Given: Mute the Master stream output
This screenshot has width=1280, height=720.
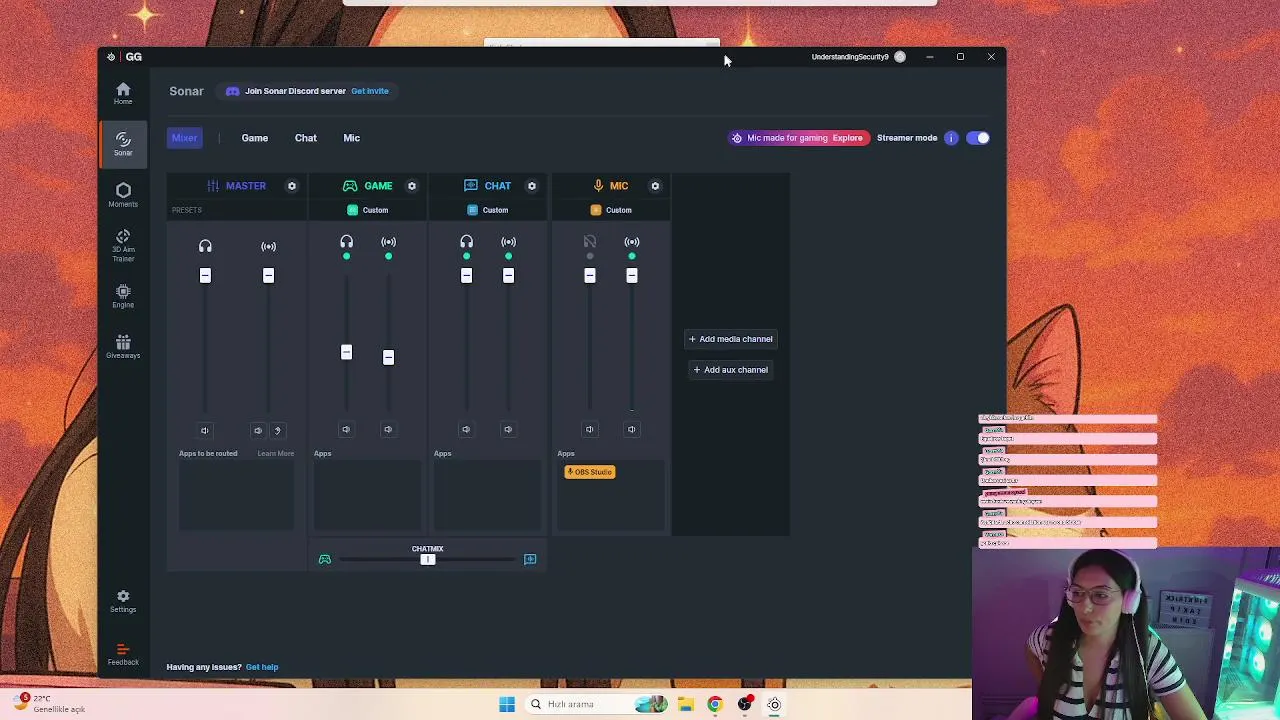Looking at the screenshot, I should (x=258, y=430).
